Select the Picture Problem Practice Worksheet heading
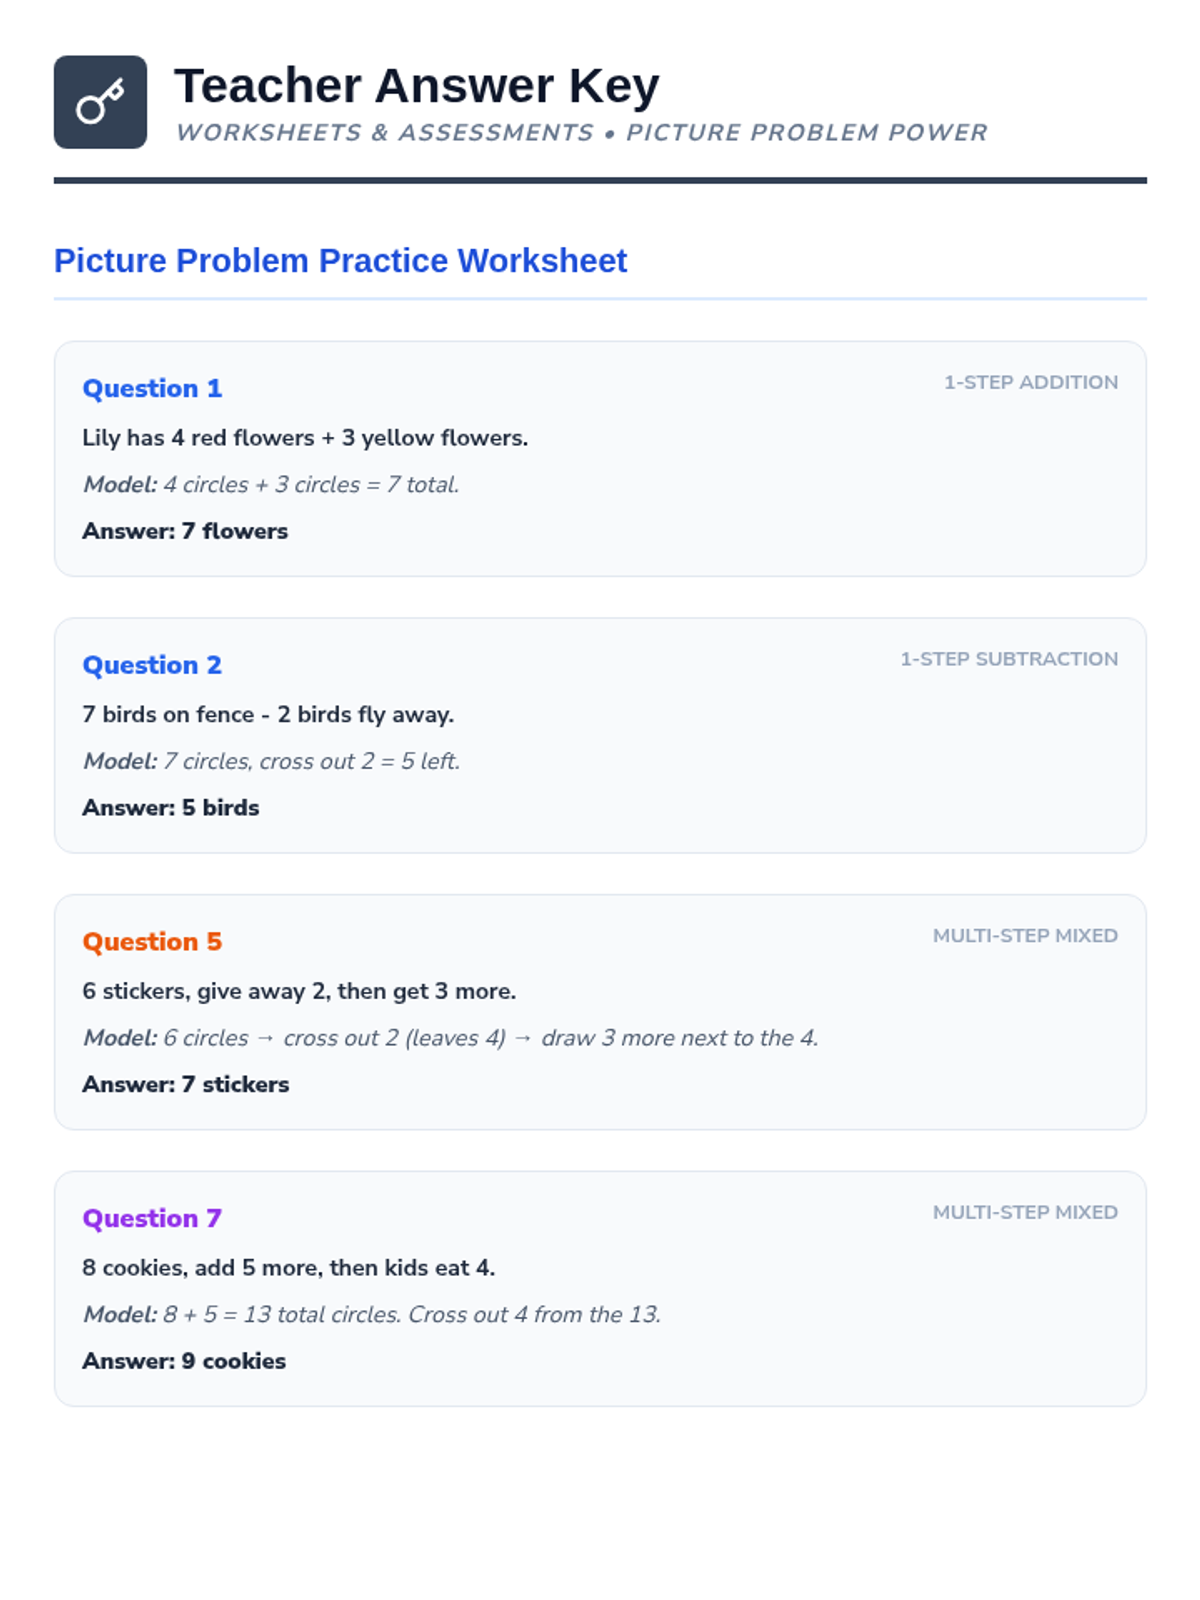The width and height of the screenshot is (1200, 1600). (340, 261)
